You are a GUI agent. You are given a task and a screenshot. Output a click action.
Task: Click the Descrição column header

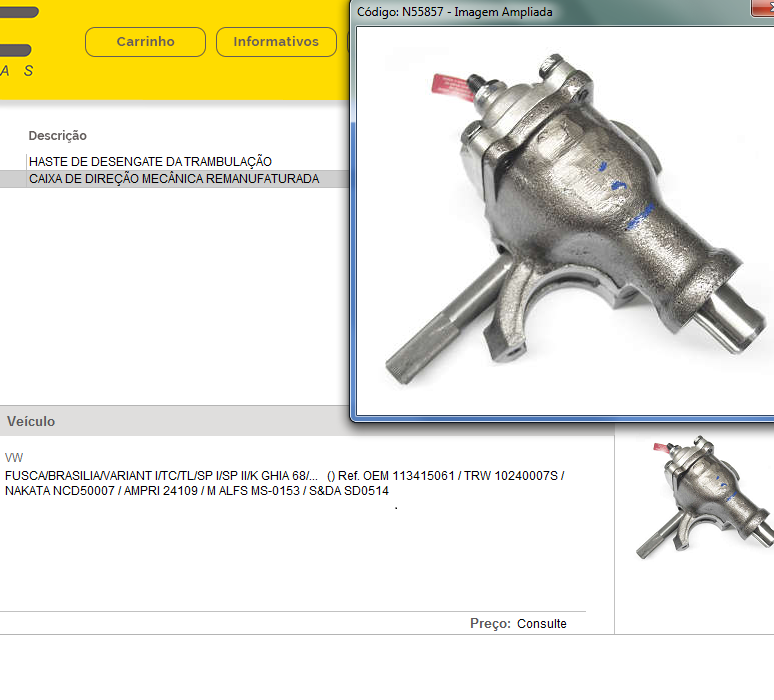click(x=57, y=136)
